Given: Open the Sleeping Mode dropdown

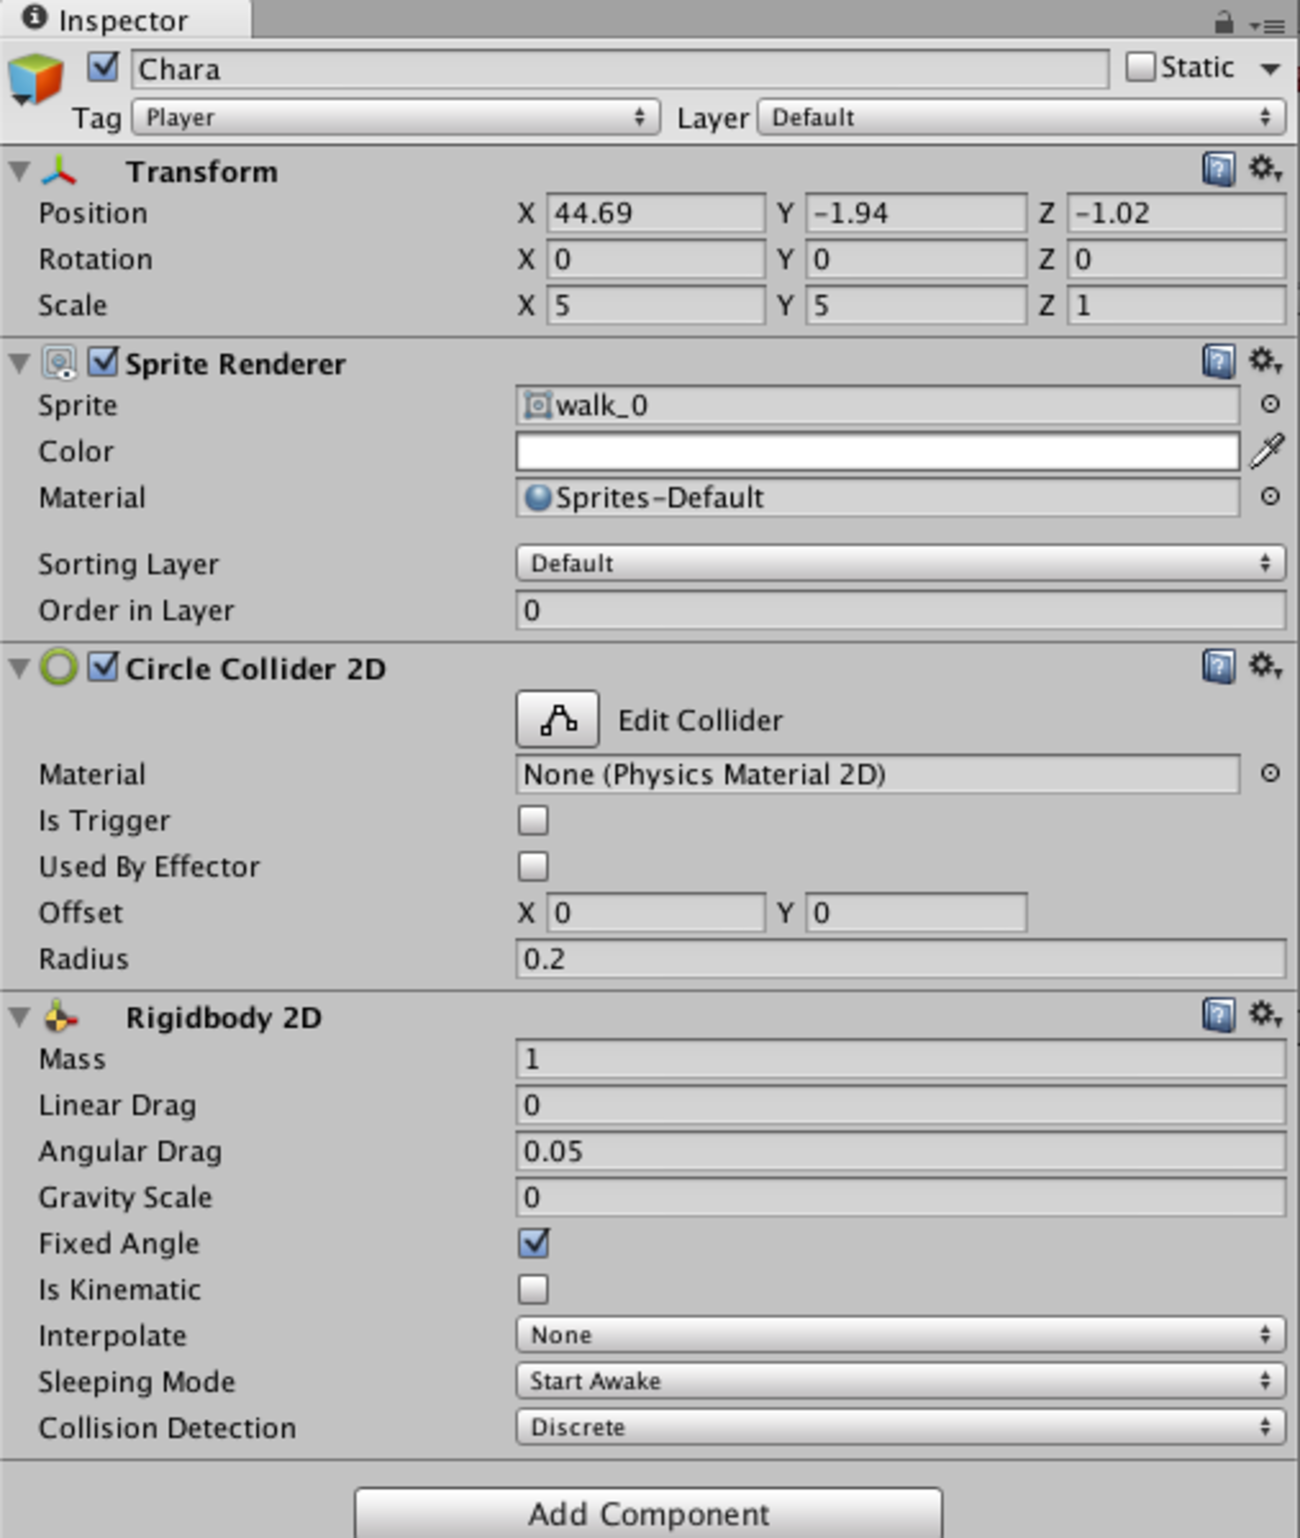Looking at the screenshot, I should pos(901,1381).
